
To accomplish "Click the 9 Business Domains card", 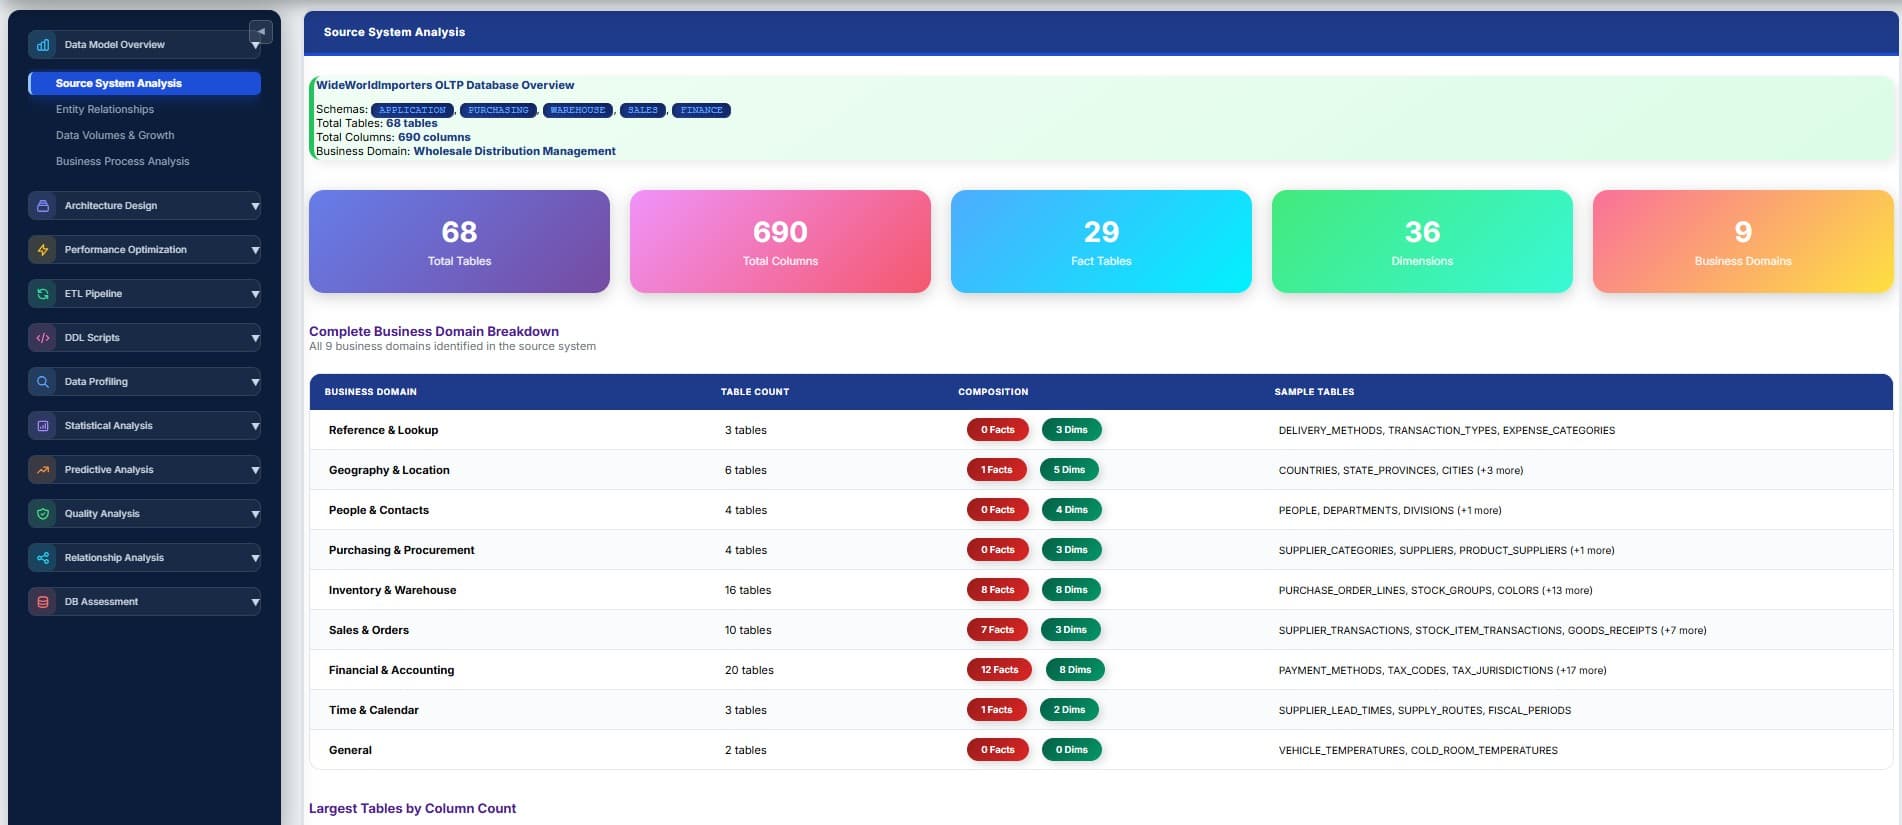I will [1743, 241].
